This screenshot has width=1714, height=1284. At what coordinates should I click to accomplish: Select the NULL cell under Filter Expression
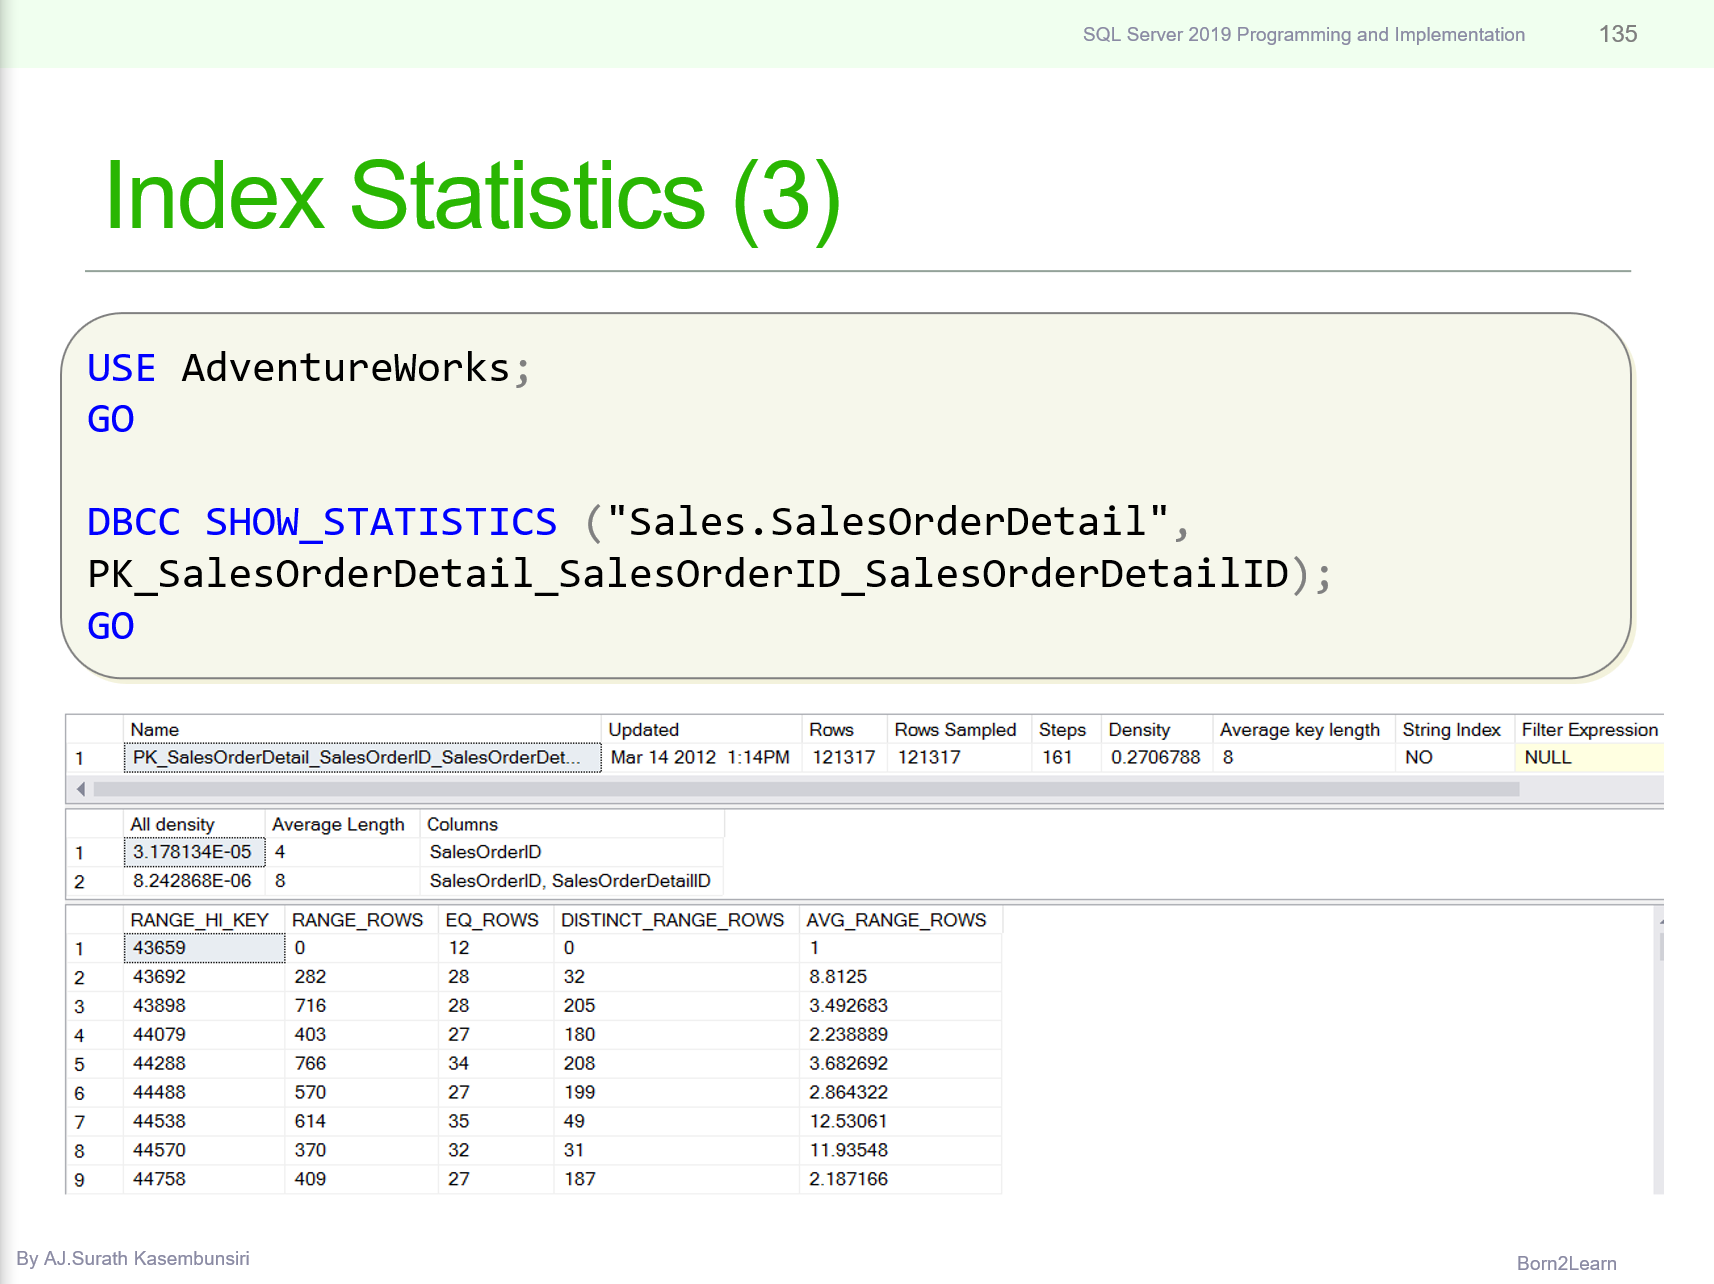[x=1547, y=758]
